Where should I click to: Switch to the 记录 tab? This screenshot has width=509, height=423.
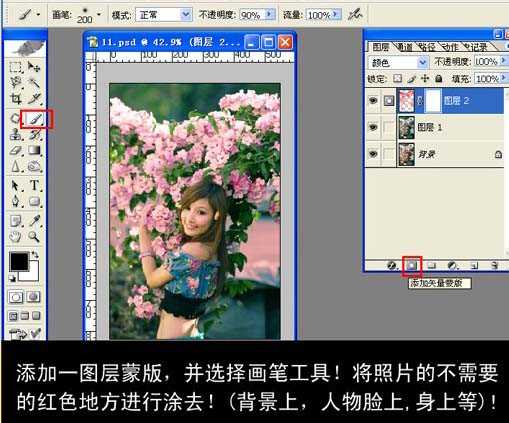coord(478,47)
